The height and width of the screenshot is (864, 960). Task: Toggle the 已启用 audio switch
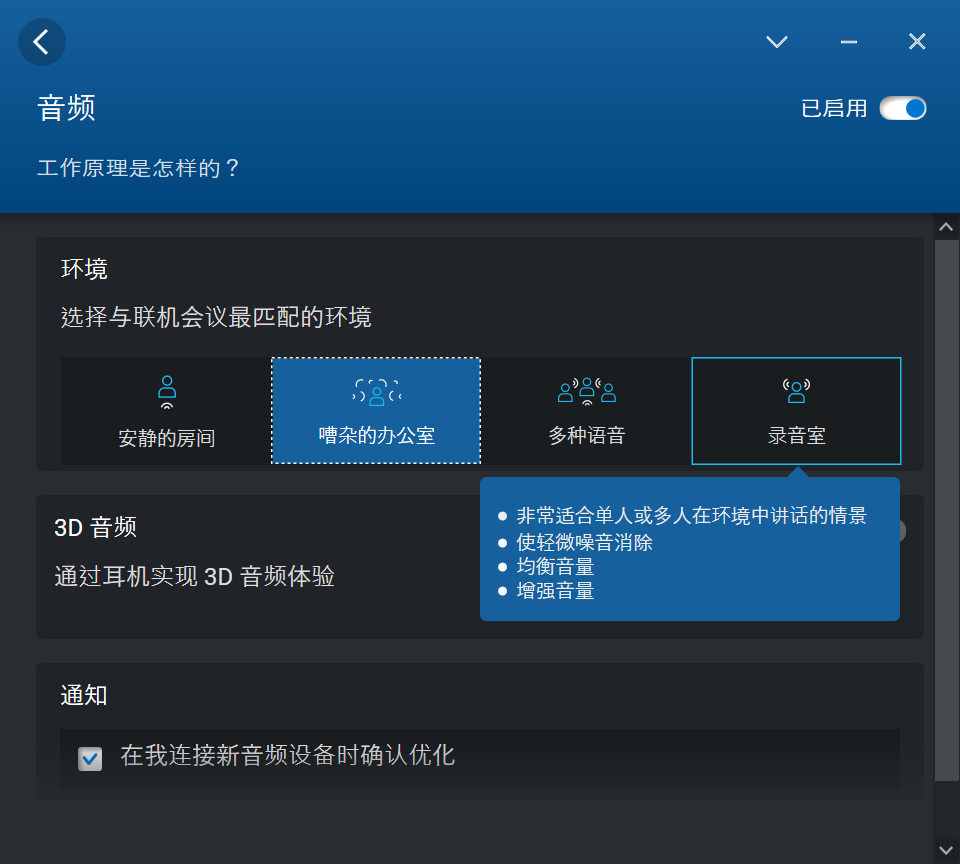click(x=903, y=108)
